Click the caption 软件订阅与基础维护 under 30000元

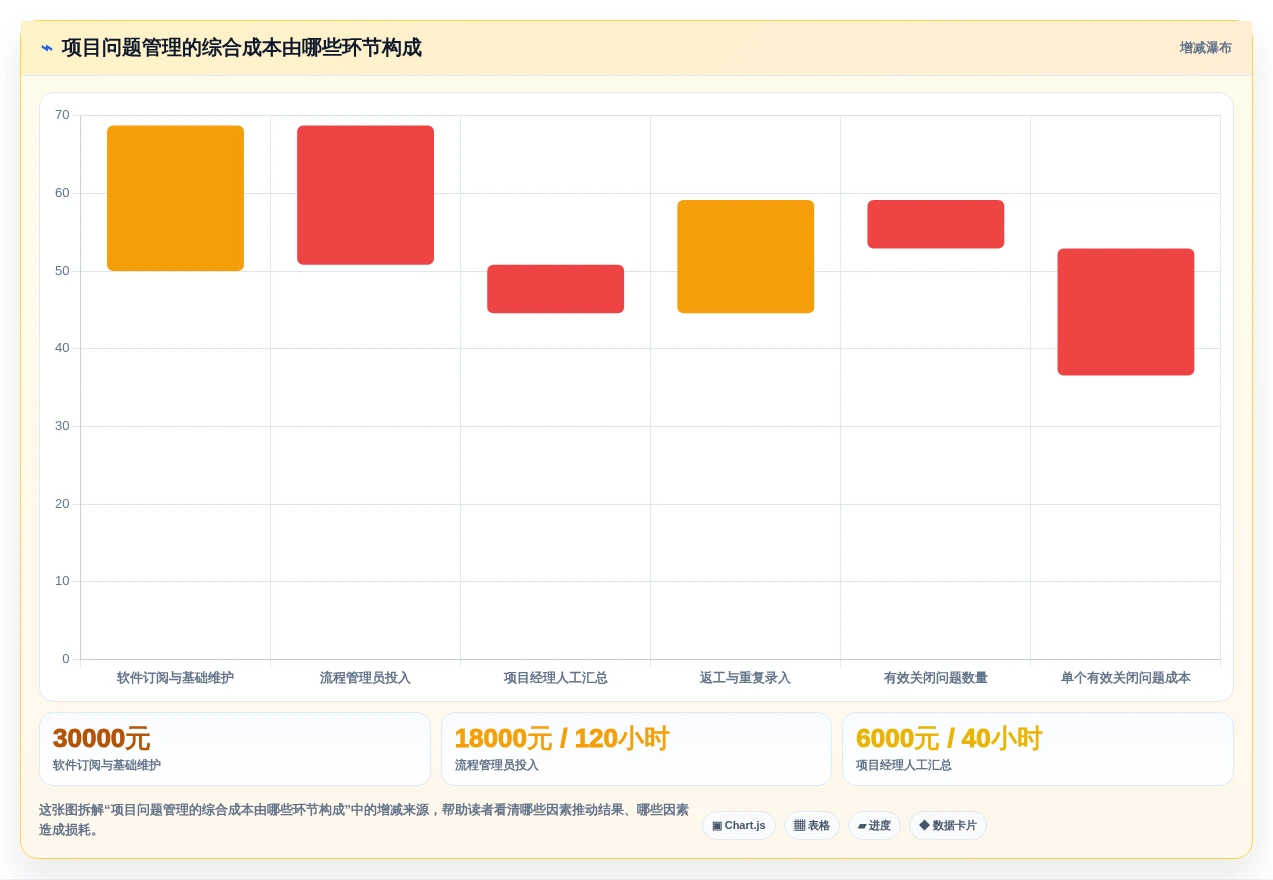point(107,765)
